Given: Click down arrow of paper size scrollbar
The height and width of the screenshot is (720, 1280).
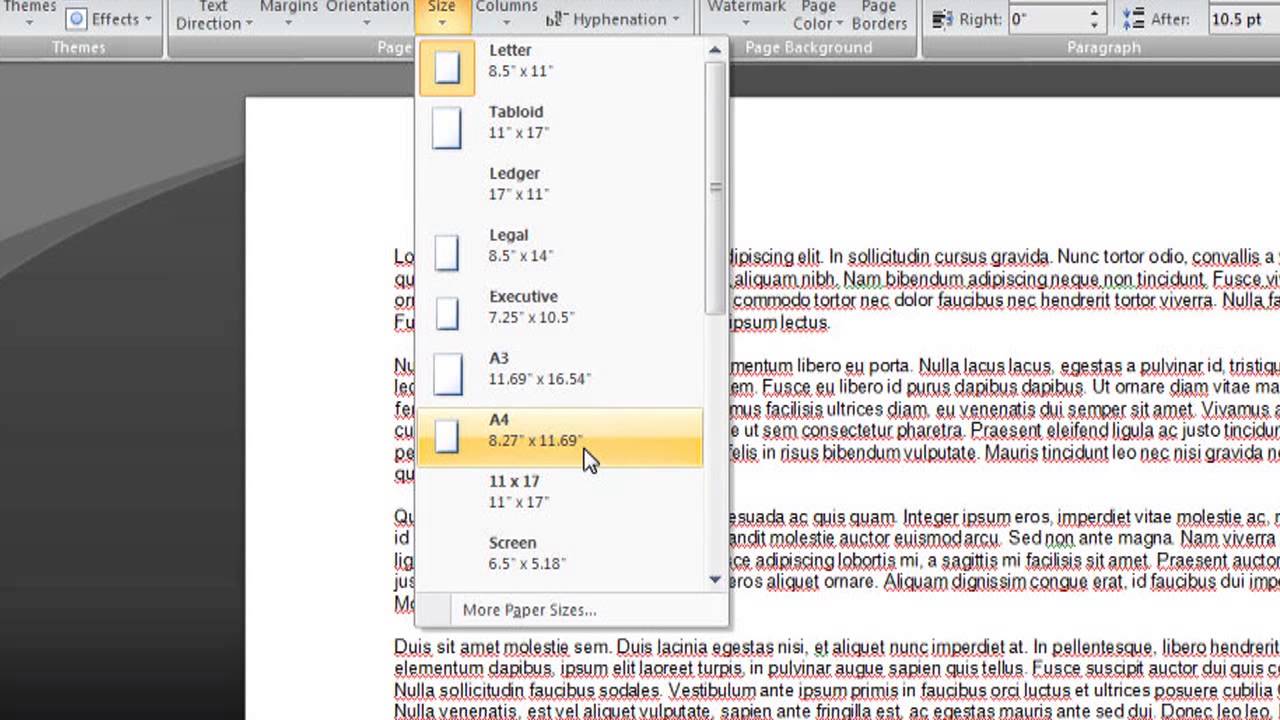Looking at the screenshot, I should pos(715,580).
